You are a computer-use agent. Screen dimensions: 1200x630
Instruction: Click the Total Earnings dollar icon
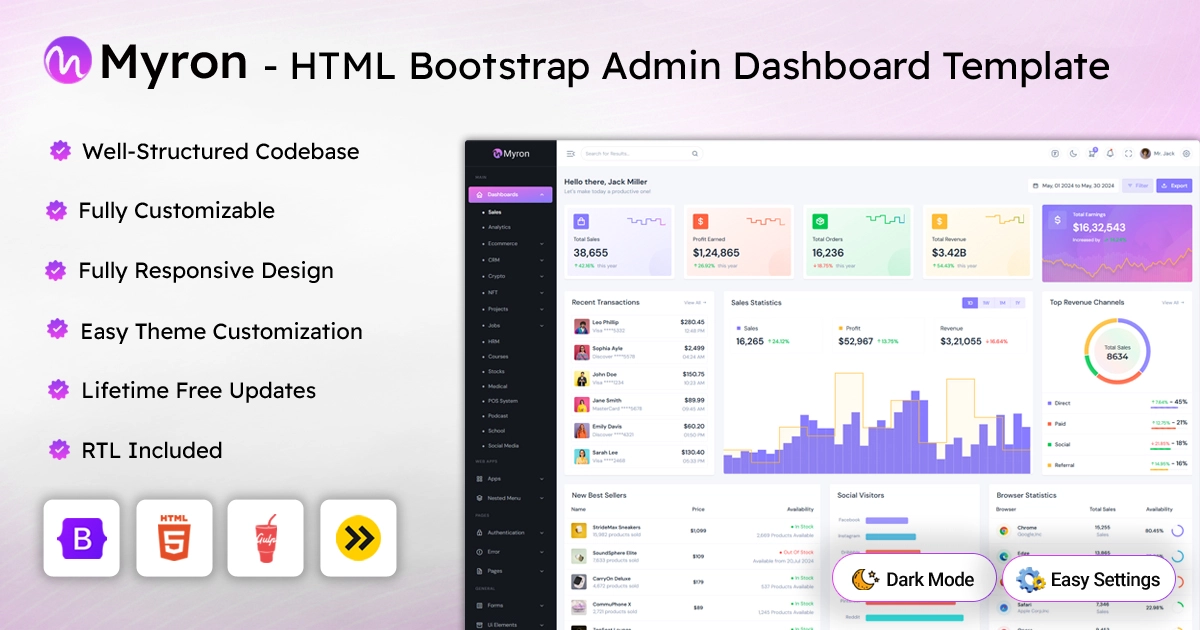pyautogui.click(x=1058, y=221)
